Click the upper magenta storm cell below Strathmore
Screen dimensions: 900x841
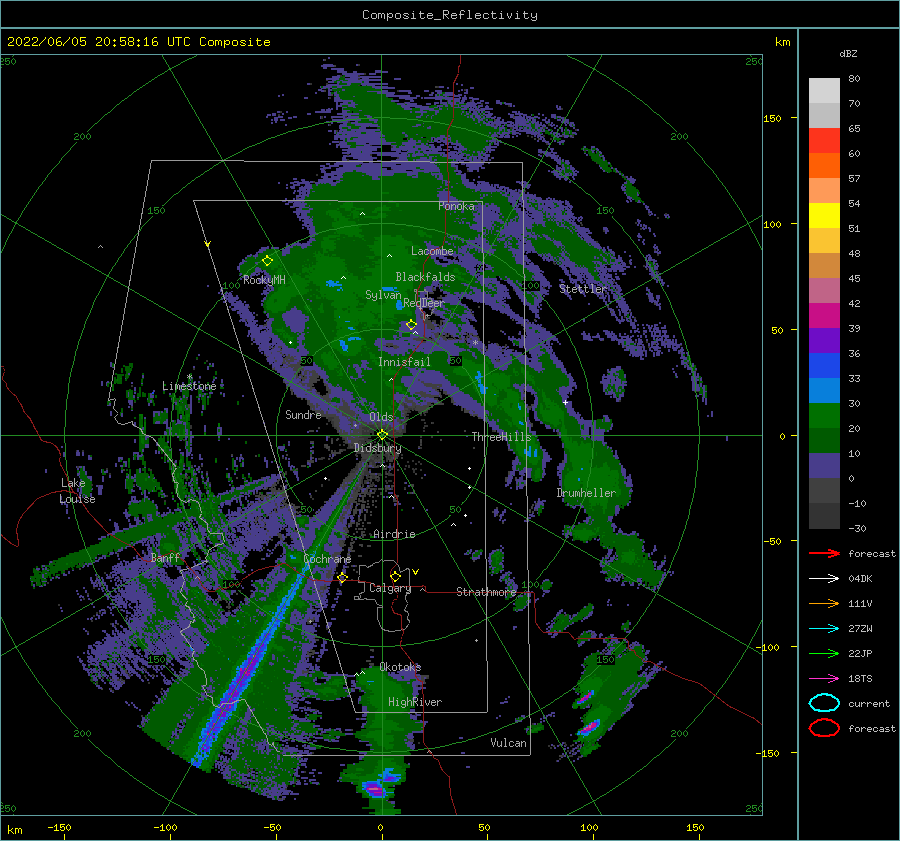[585, 697]
